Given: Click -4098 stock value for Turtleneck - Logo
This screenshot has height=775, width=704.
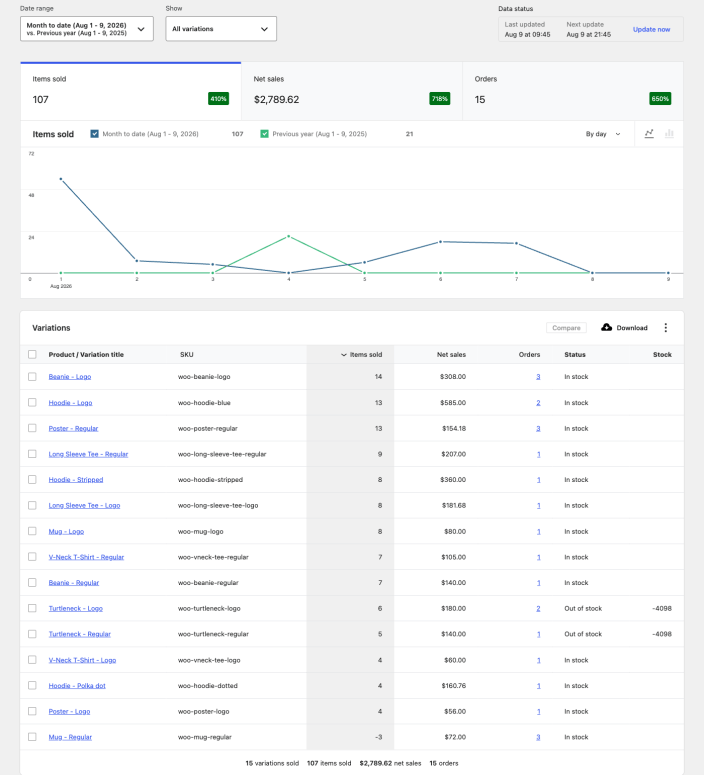Looking at the screenshot, I should click(x=661, y=608).
